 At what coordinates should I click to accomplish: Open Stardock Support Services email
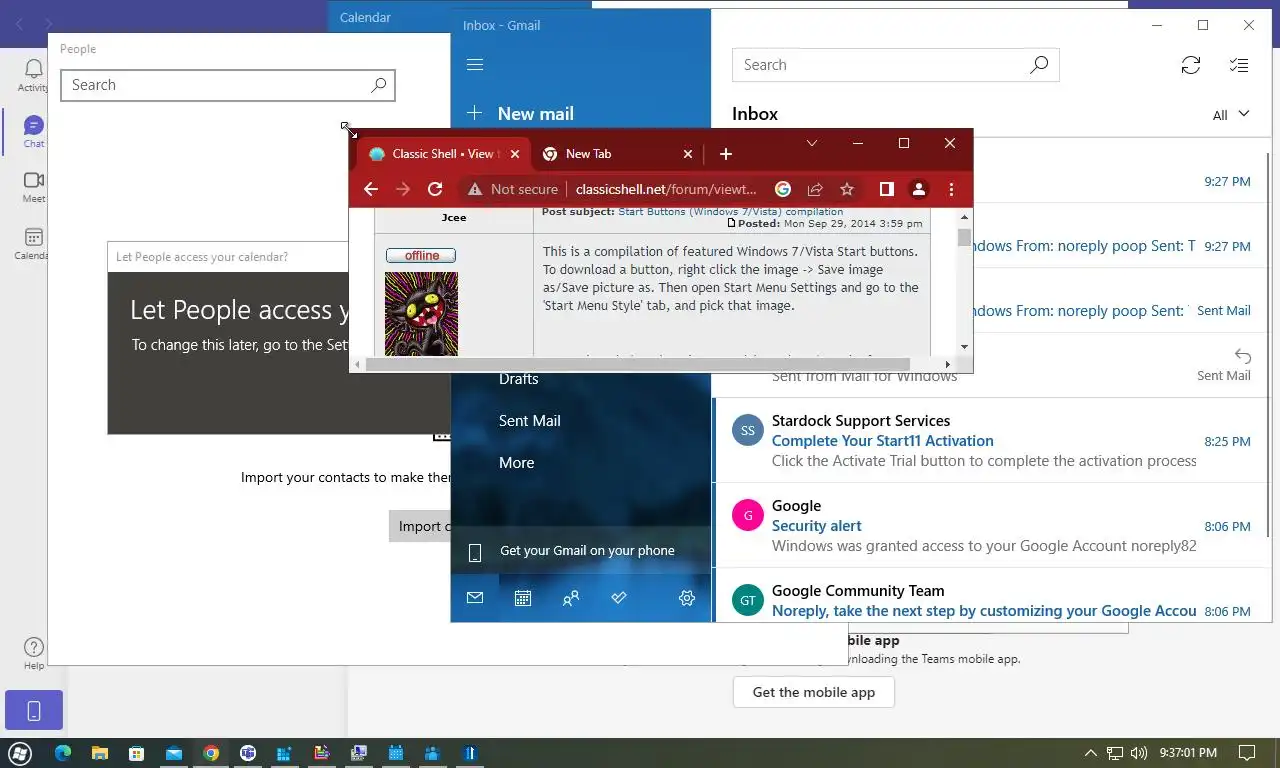pyautogui.click(x=992, y=441)
